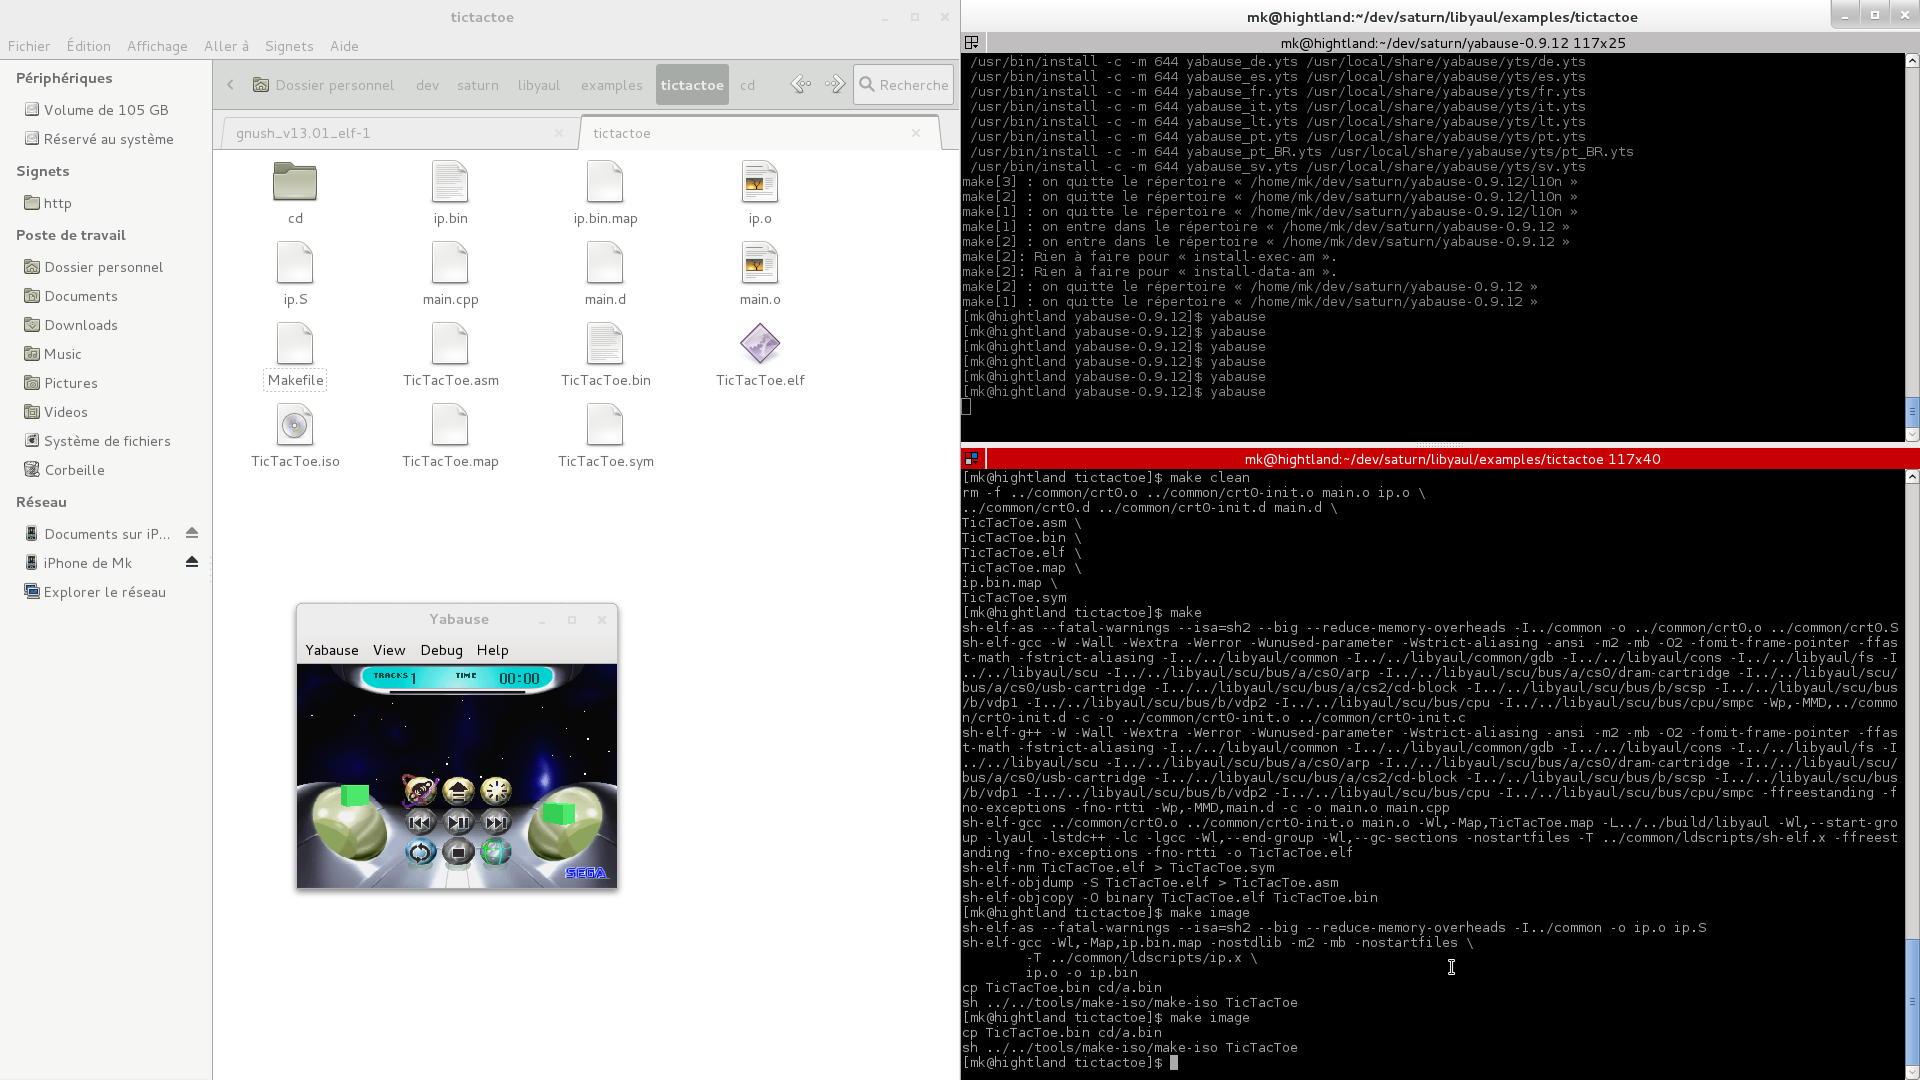Skip to previous track in Saturn player
1920x1080 pixels.
click(x=420, y=823)
